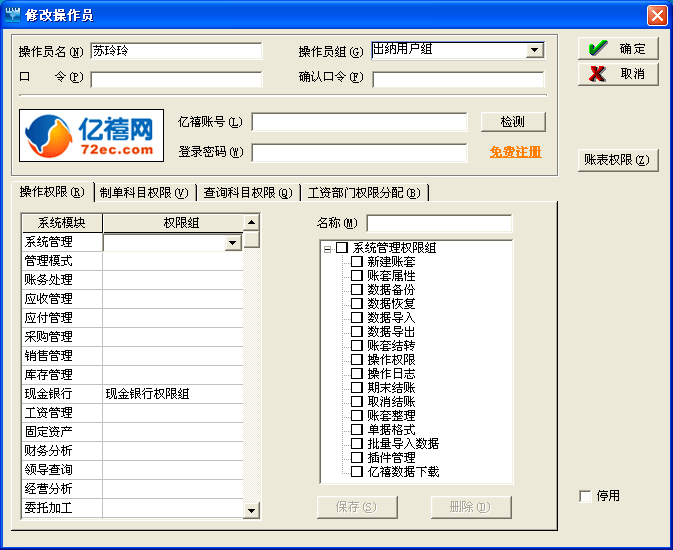Click the window title bar icon
This screenshot has width=673, height=550.
(x=12, y=14)
